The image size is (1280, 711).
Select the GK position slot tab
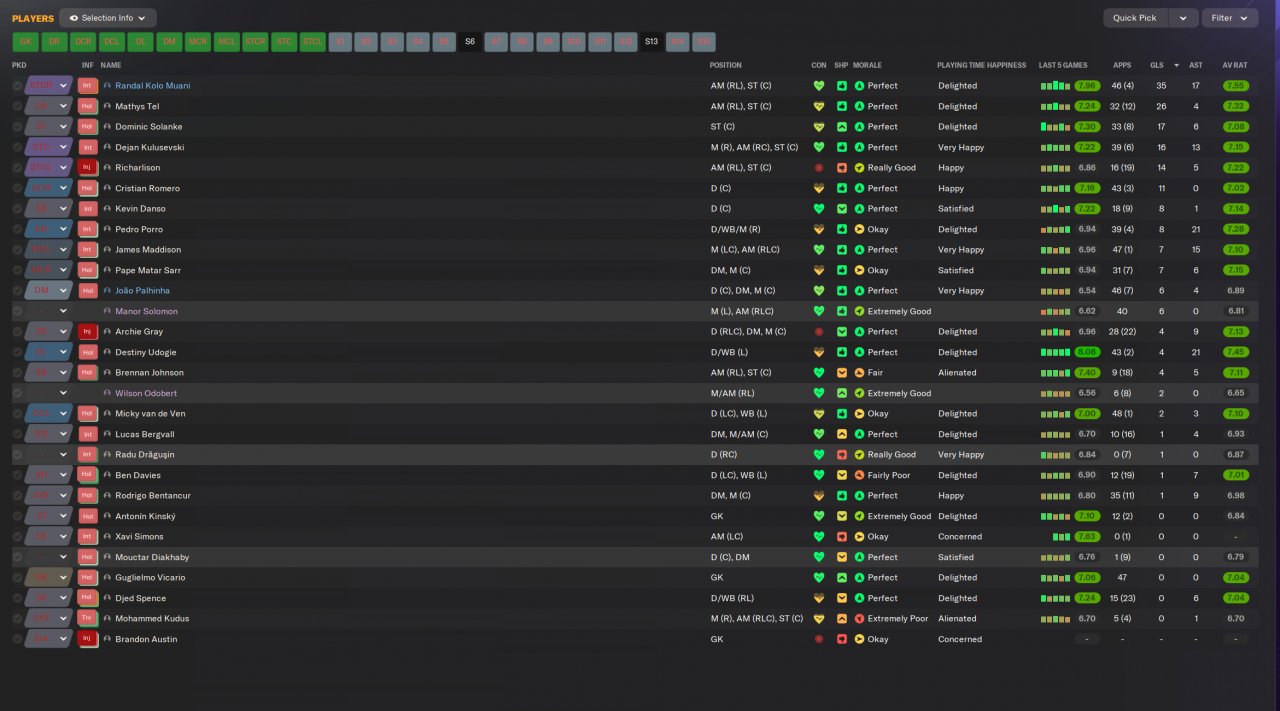pos(26,42)
